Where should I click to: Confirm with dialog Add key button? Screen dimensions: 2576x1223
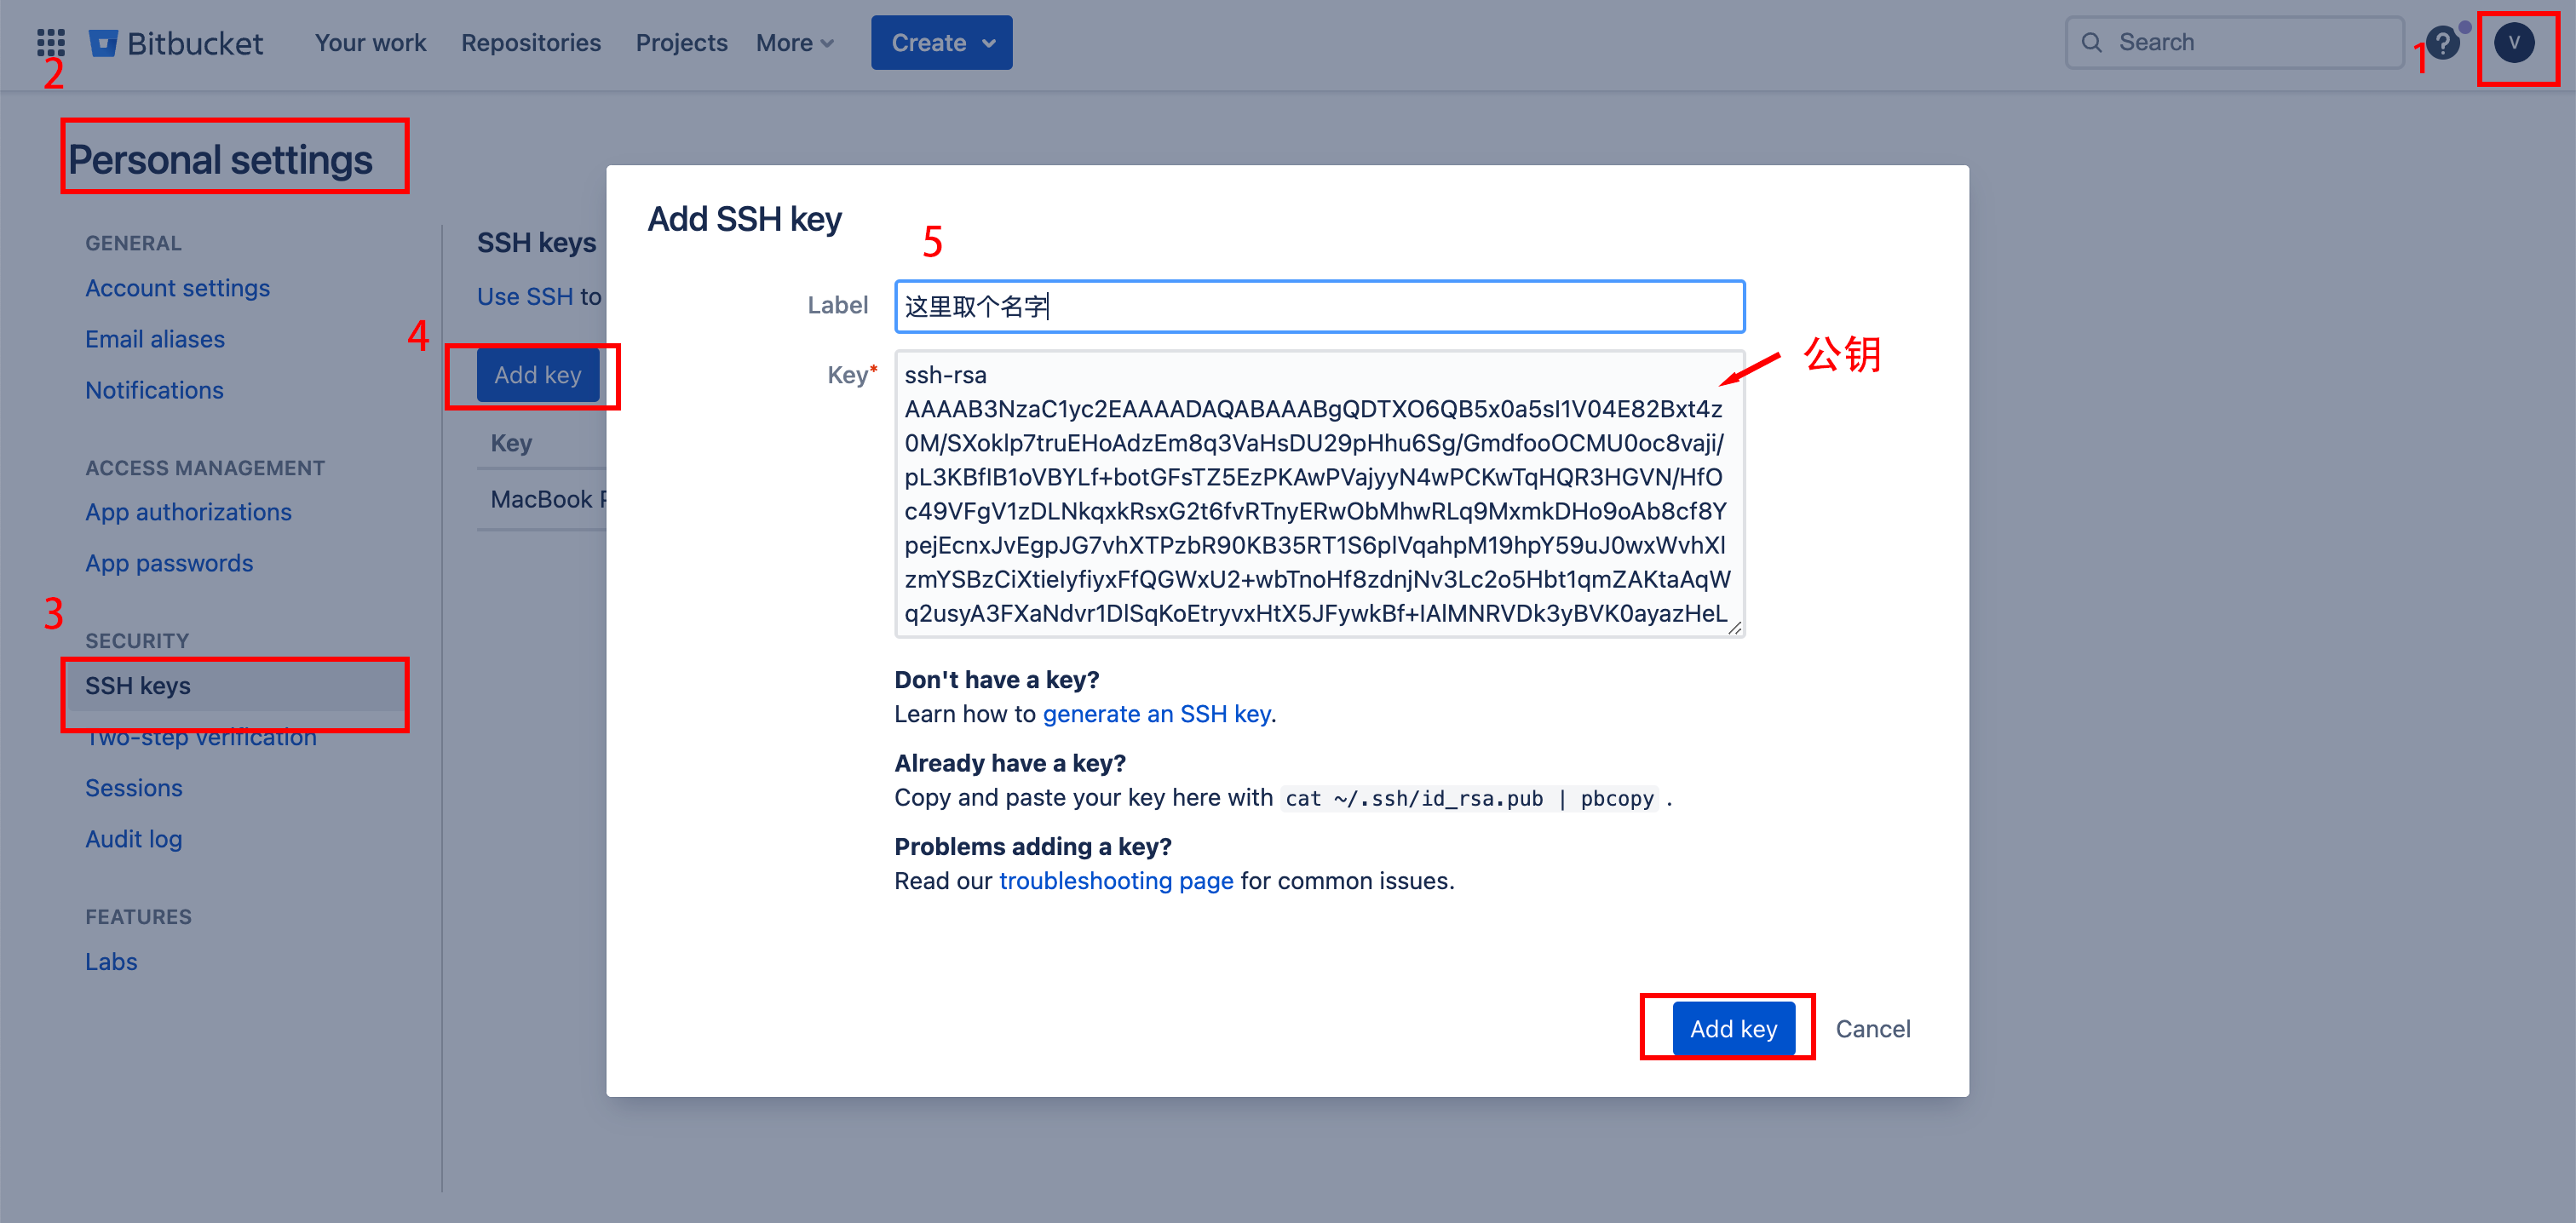[1733, 1029]
